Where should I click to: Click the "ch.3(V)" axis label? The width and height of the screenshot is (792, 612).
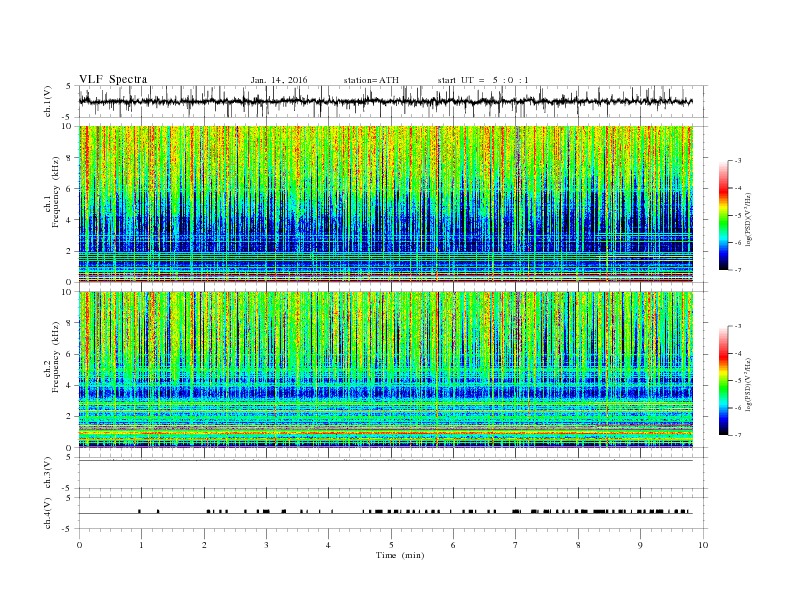[x=48, y=473]
